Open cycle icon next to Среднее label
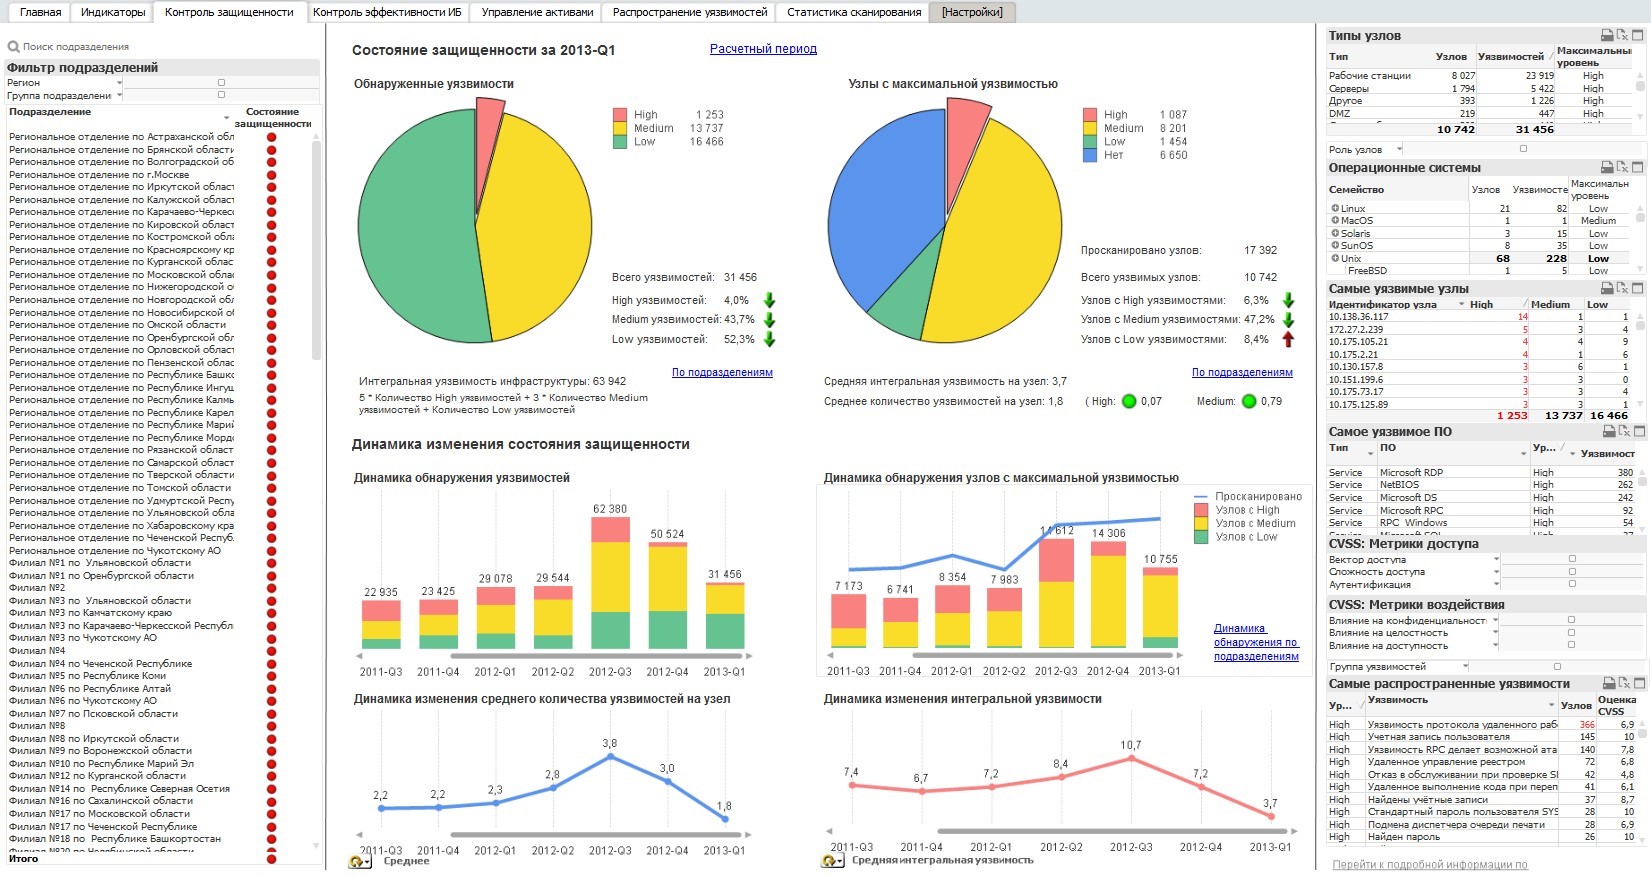Viewport: 1651px width, 876px height. 359,861
